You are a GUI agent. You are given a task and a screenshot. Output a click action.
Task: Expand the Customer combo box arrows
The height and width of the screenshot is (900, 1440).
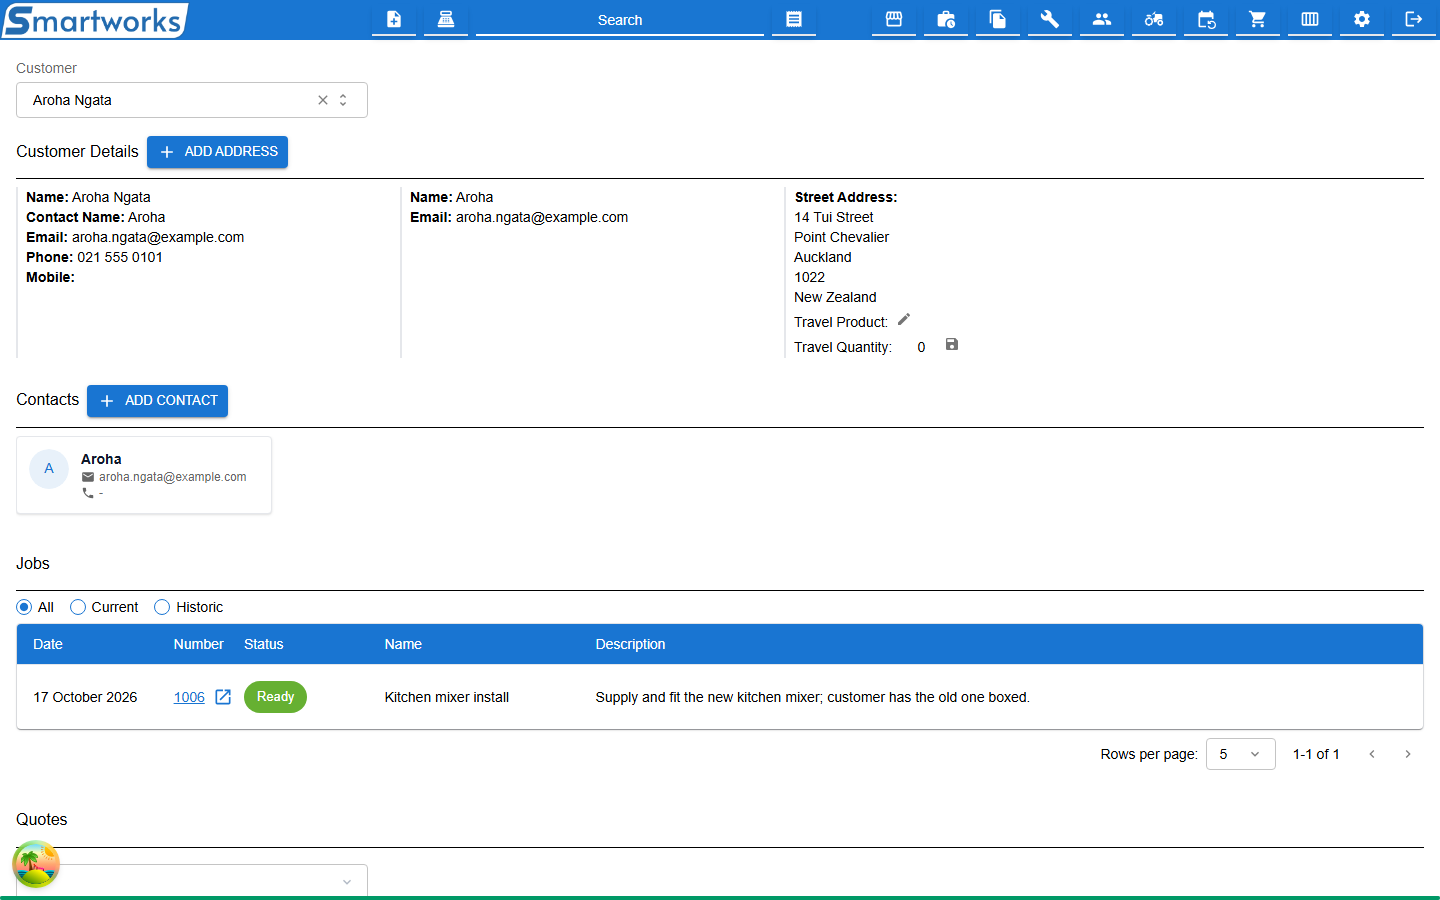coord(343,100)
